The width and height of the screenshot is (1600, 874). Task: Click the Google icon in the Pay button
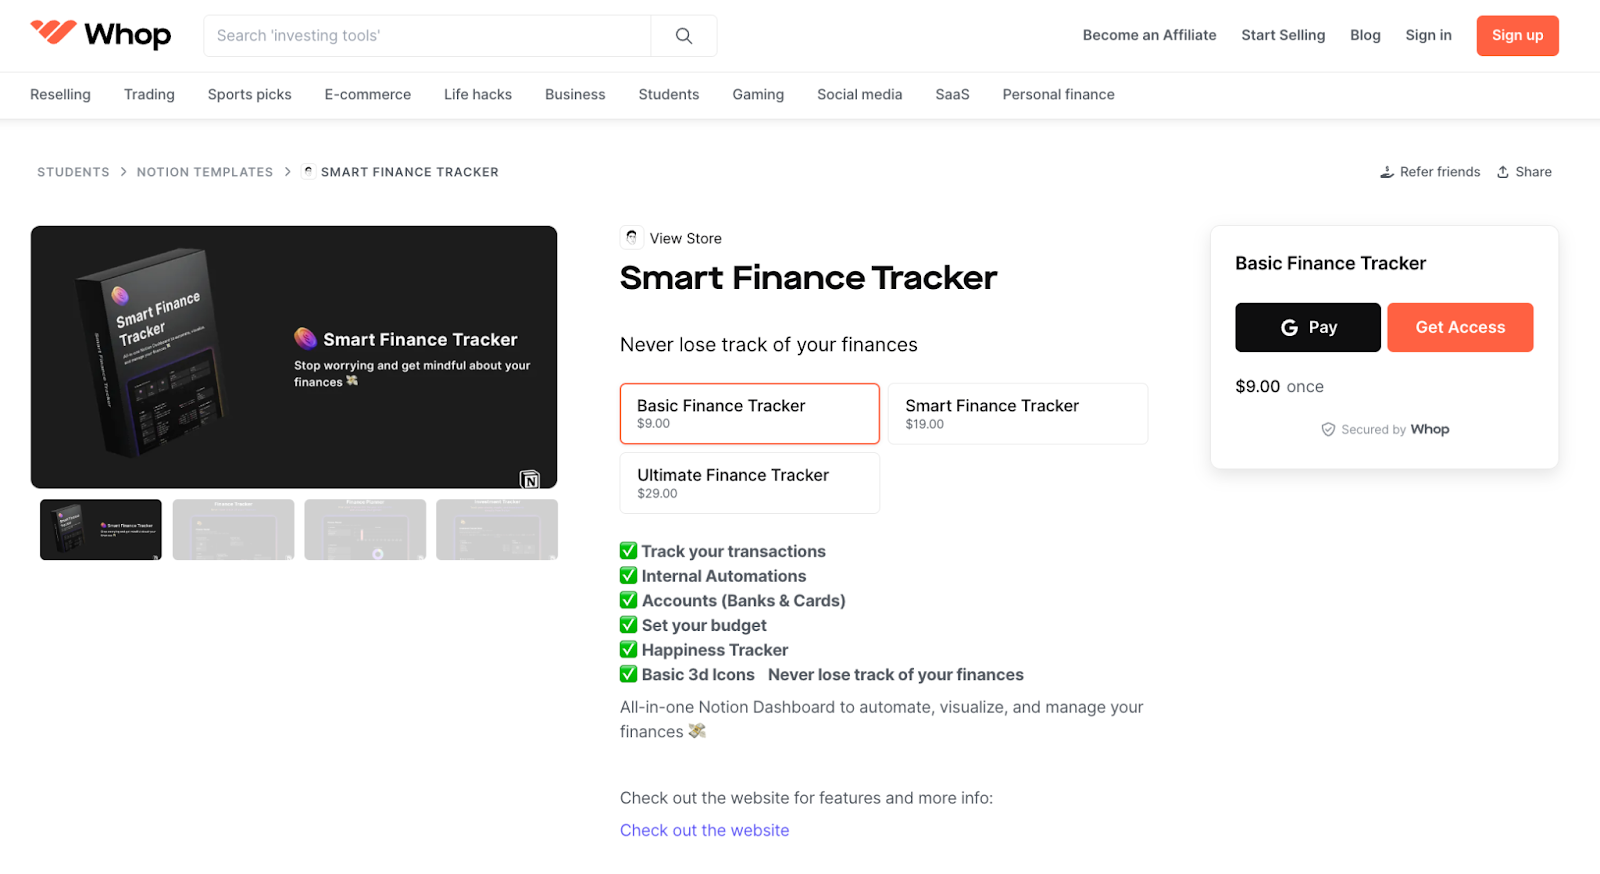1290,328
